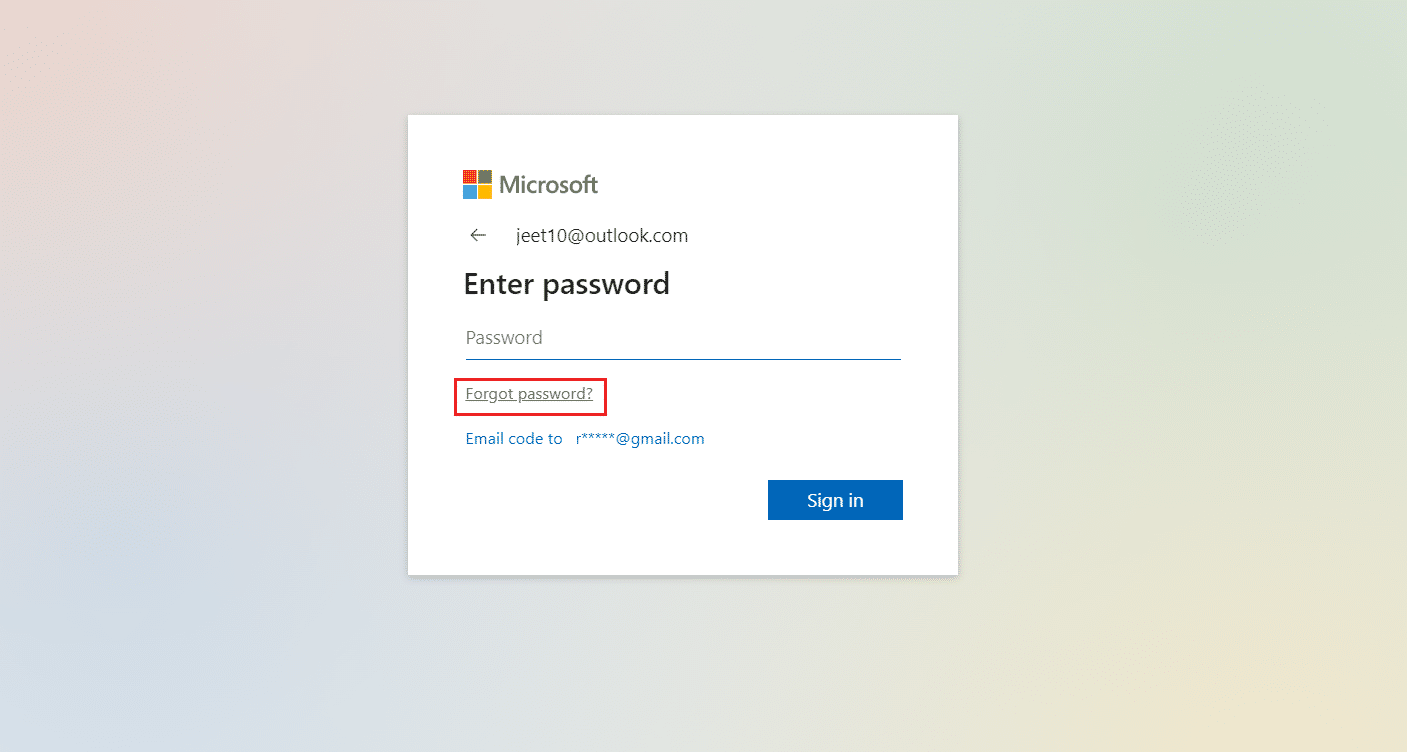Click the yellow square of Microsoft logo
This screenshot has height=752, width=1407.
pyautogui.click(x=485, y=192)
